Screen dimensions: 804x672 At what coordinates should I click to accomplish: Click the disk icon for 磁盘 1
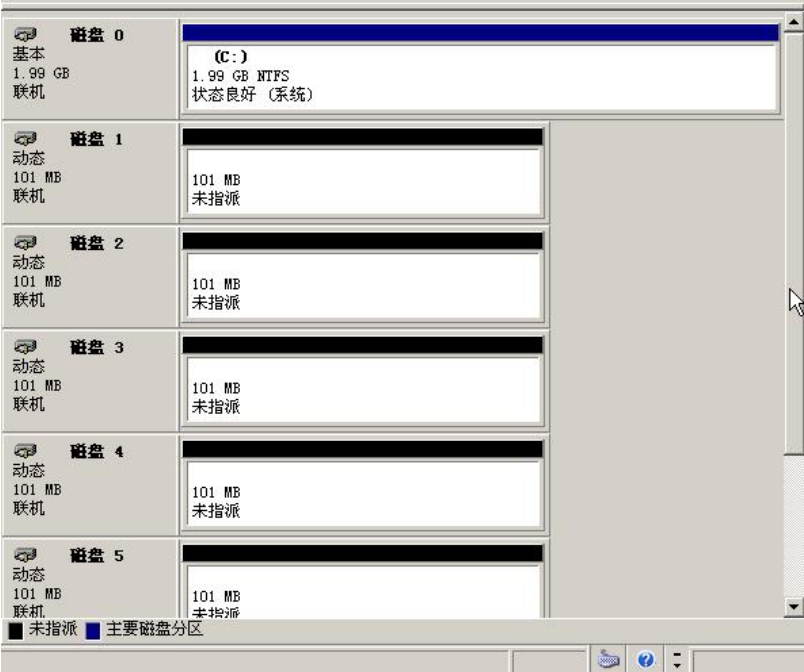click(25, 139)
